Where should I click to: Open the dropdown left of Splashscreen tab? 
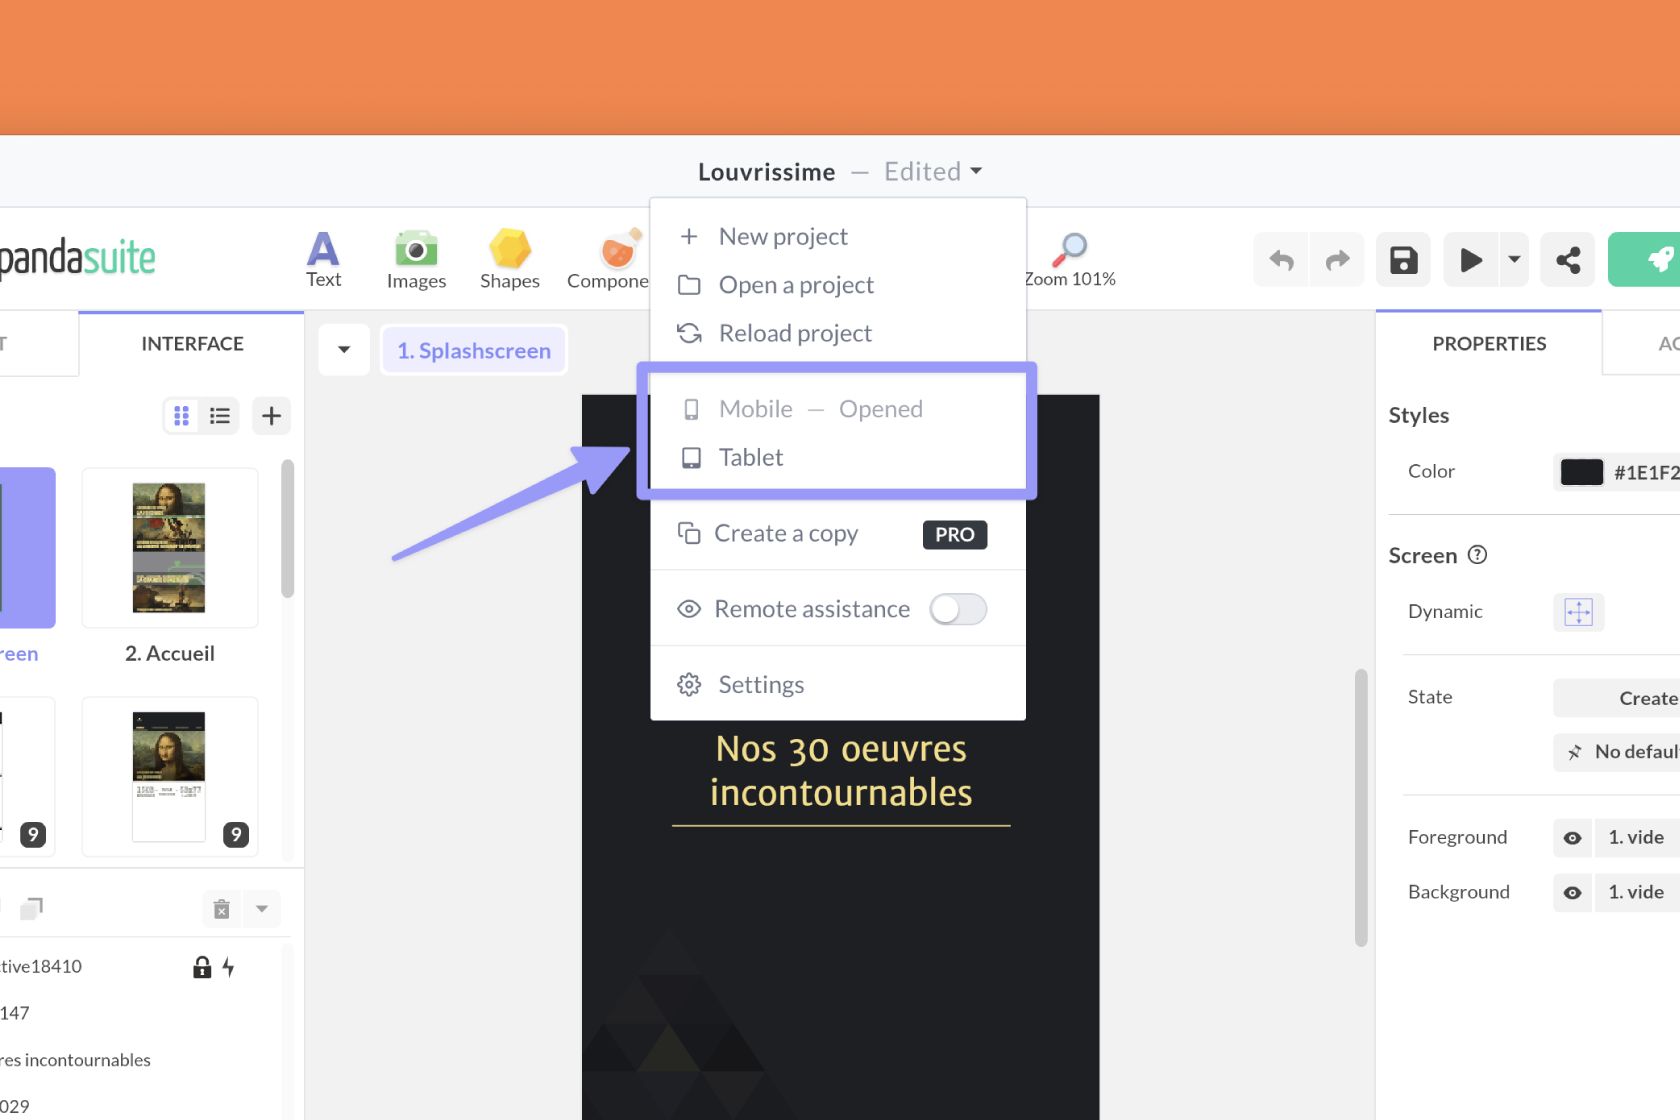pos(344,350)
